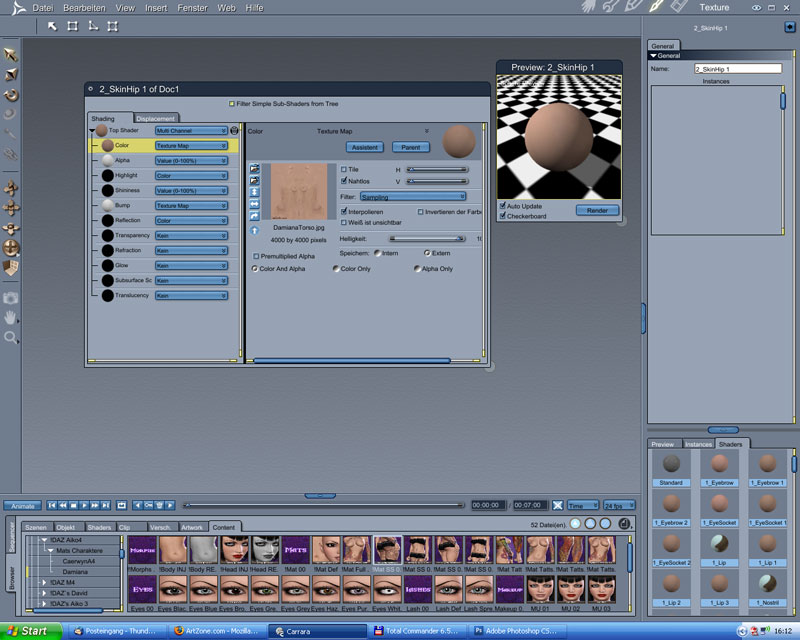This screenshot has width=800, height=640.
Task: Click the flip horizontal arrows icon
Action: (x=254, y=204)
